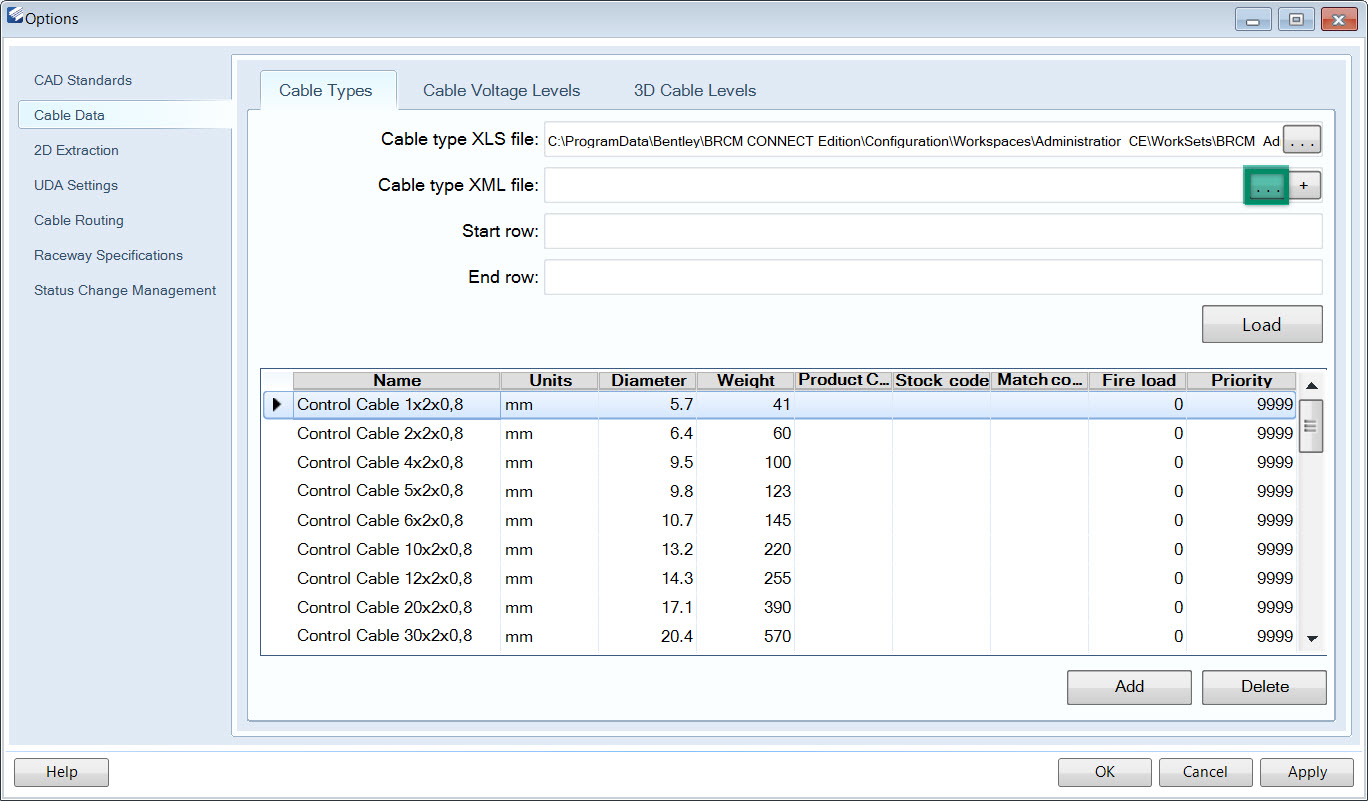Click the OK button
This screenshot has width=1368, height=801.
pos(1105,772)
